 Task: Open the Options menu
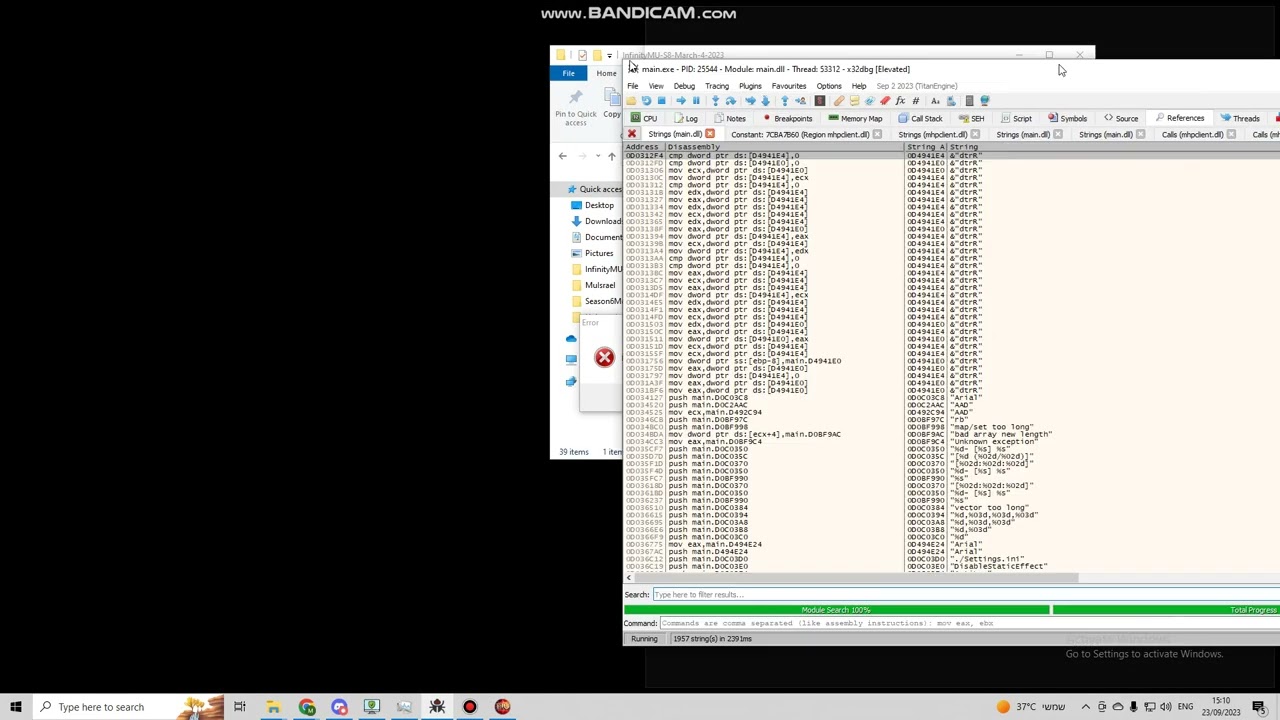coord(829,86)
